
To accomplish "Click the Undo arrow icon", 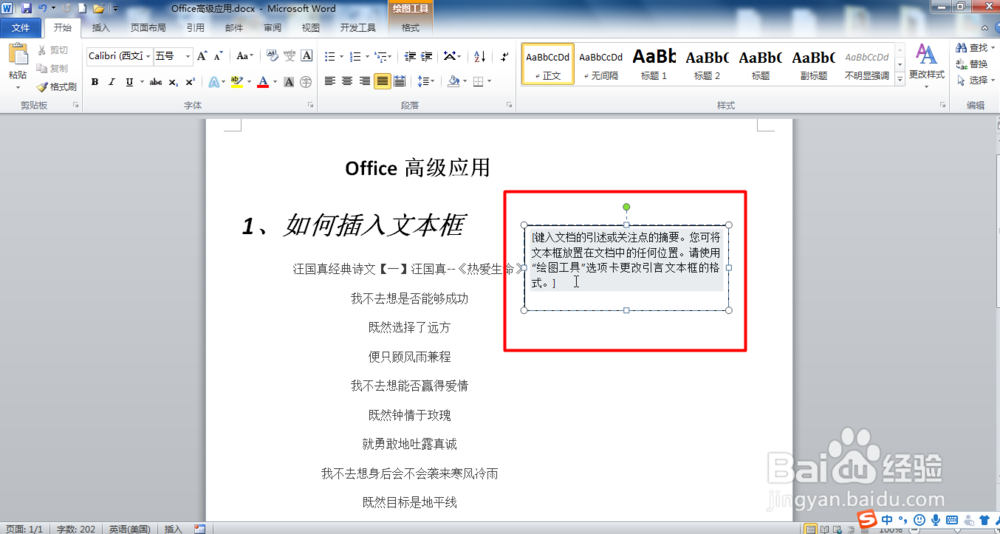I will tap(43, 8).
